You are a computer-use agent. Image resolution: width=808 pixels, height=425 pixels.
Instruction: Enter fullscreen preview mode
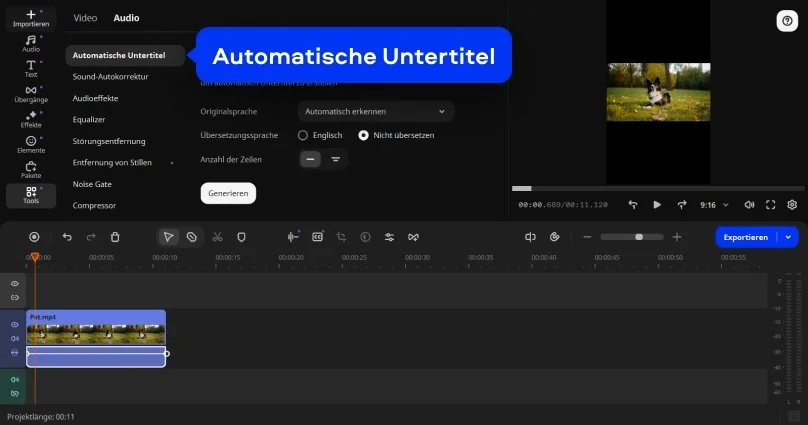point(770,204)
